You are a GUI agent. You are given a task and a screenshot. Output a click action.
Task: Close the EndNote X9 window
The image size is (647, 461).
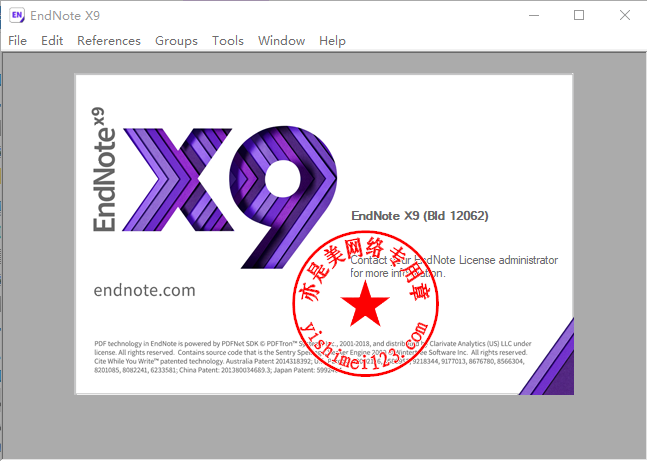pyautogui.click(x=625, y=15)
